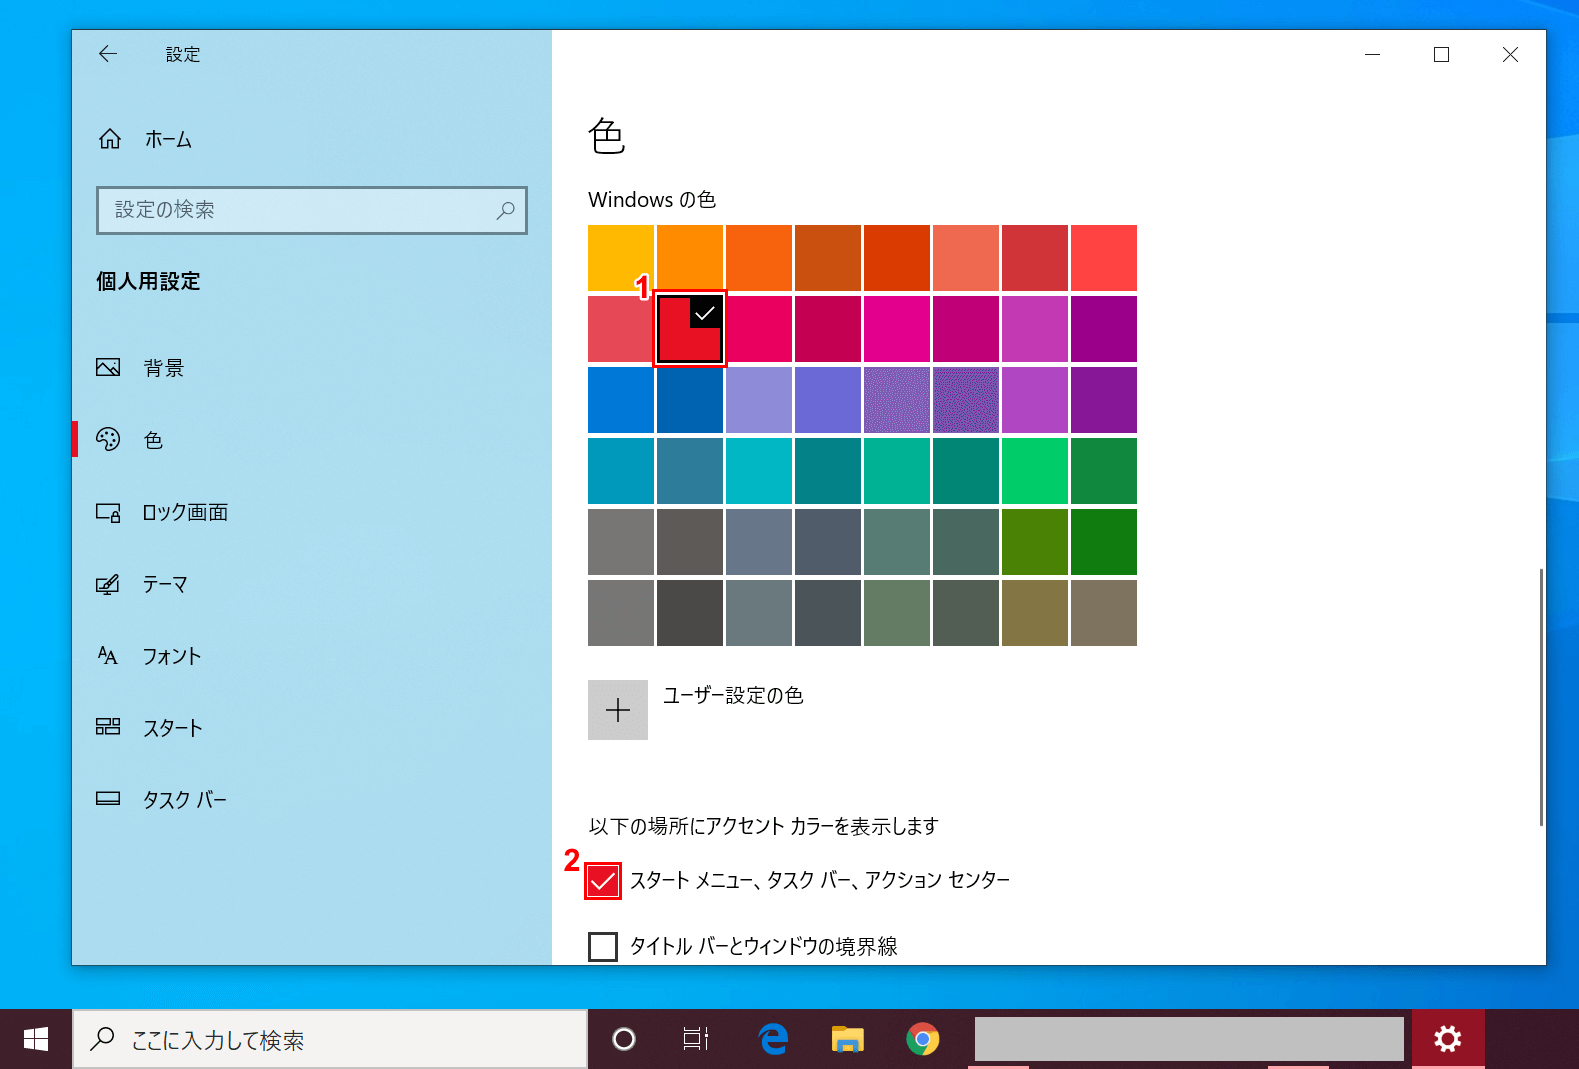Viewport: 1579px width, 1069px height.
Task: Open the タスク バー taskbar settings icon
Action: tap(108, 799)
